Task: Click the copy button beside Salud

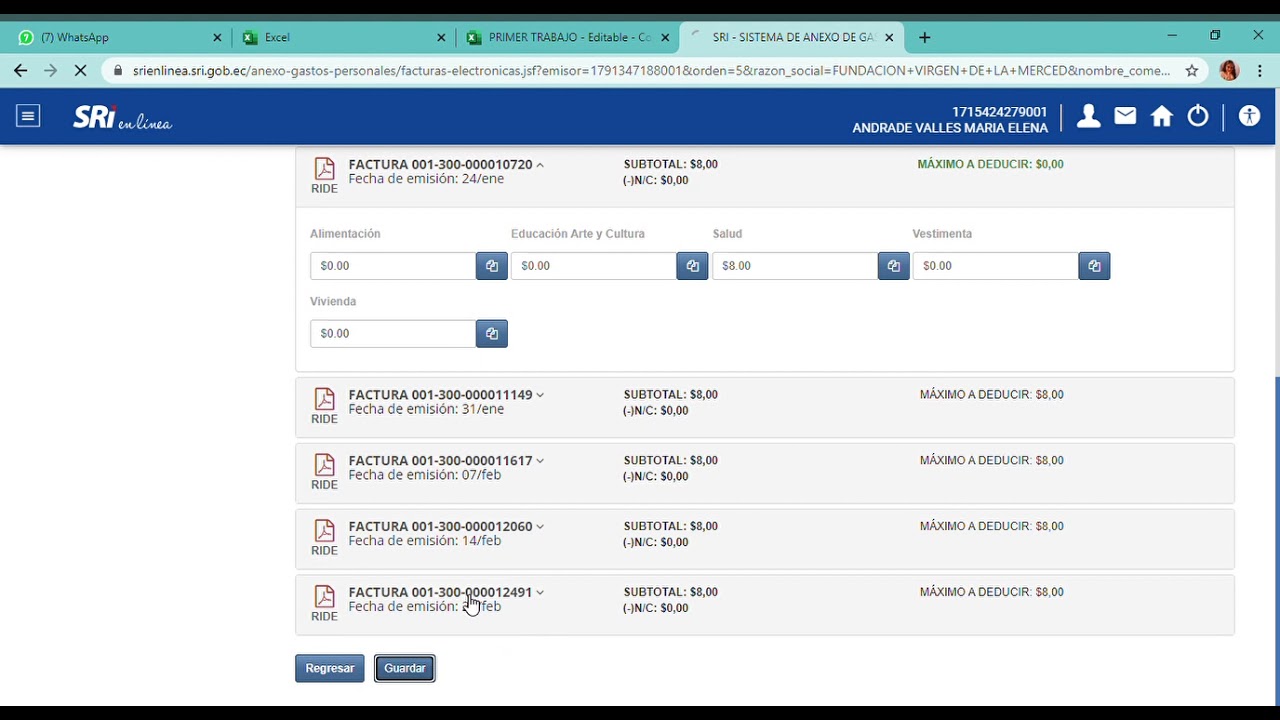Action: point(893,266)
